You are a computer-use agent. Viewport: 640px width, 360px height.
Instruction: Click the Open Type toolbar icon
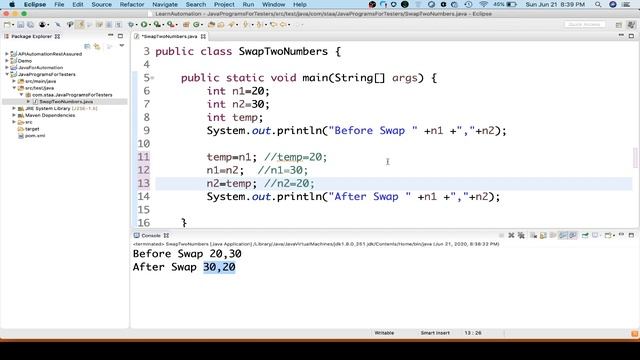[211, 25]
